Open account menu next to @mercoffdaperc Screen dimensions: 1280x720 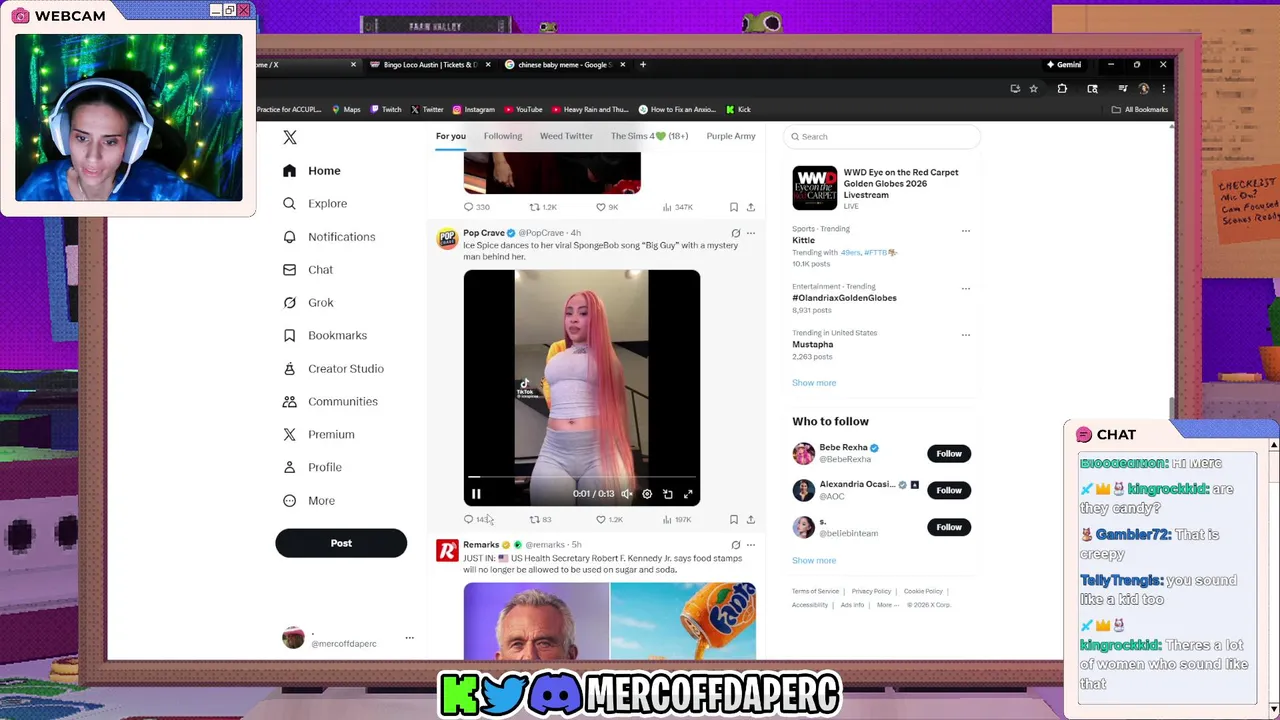click(x=409, y=638)
